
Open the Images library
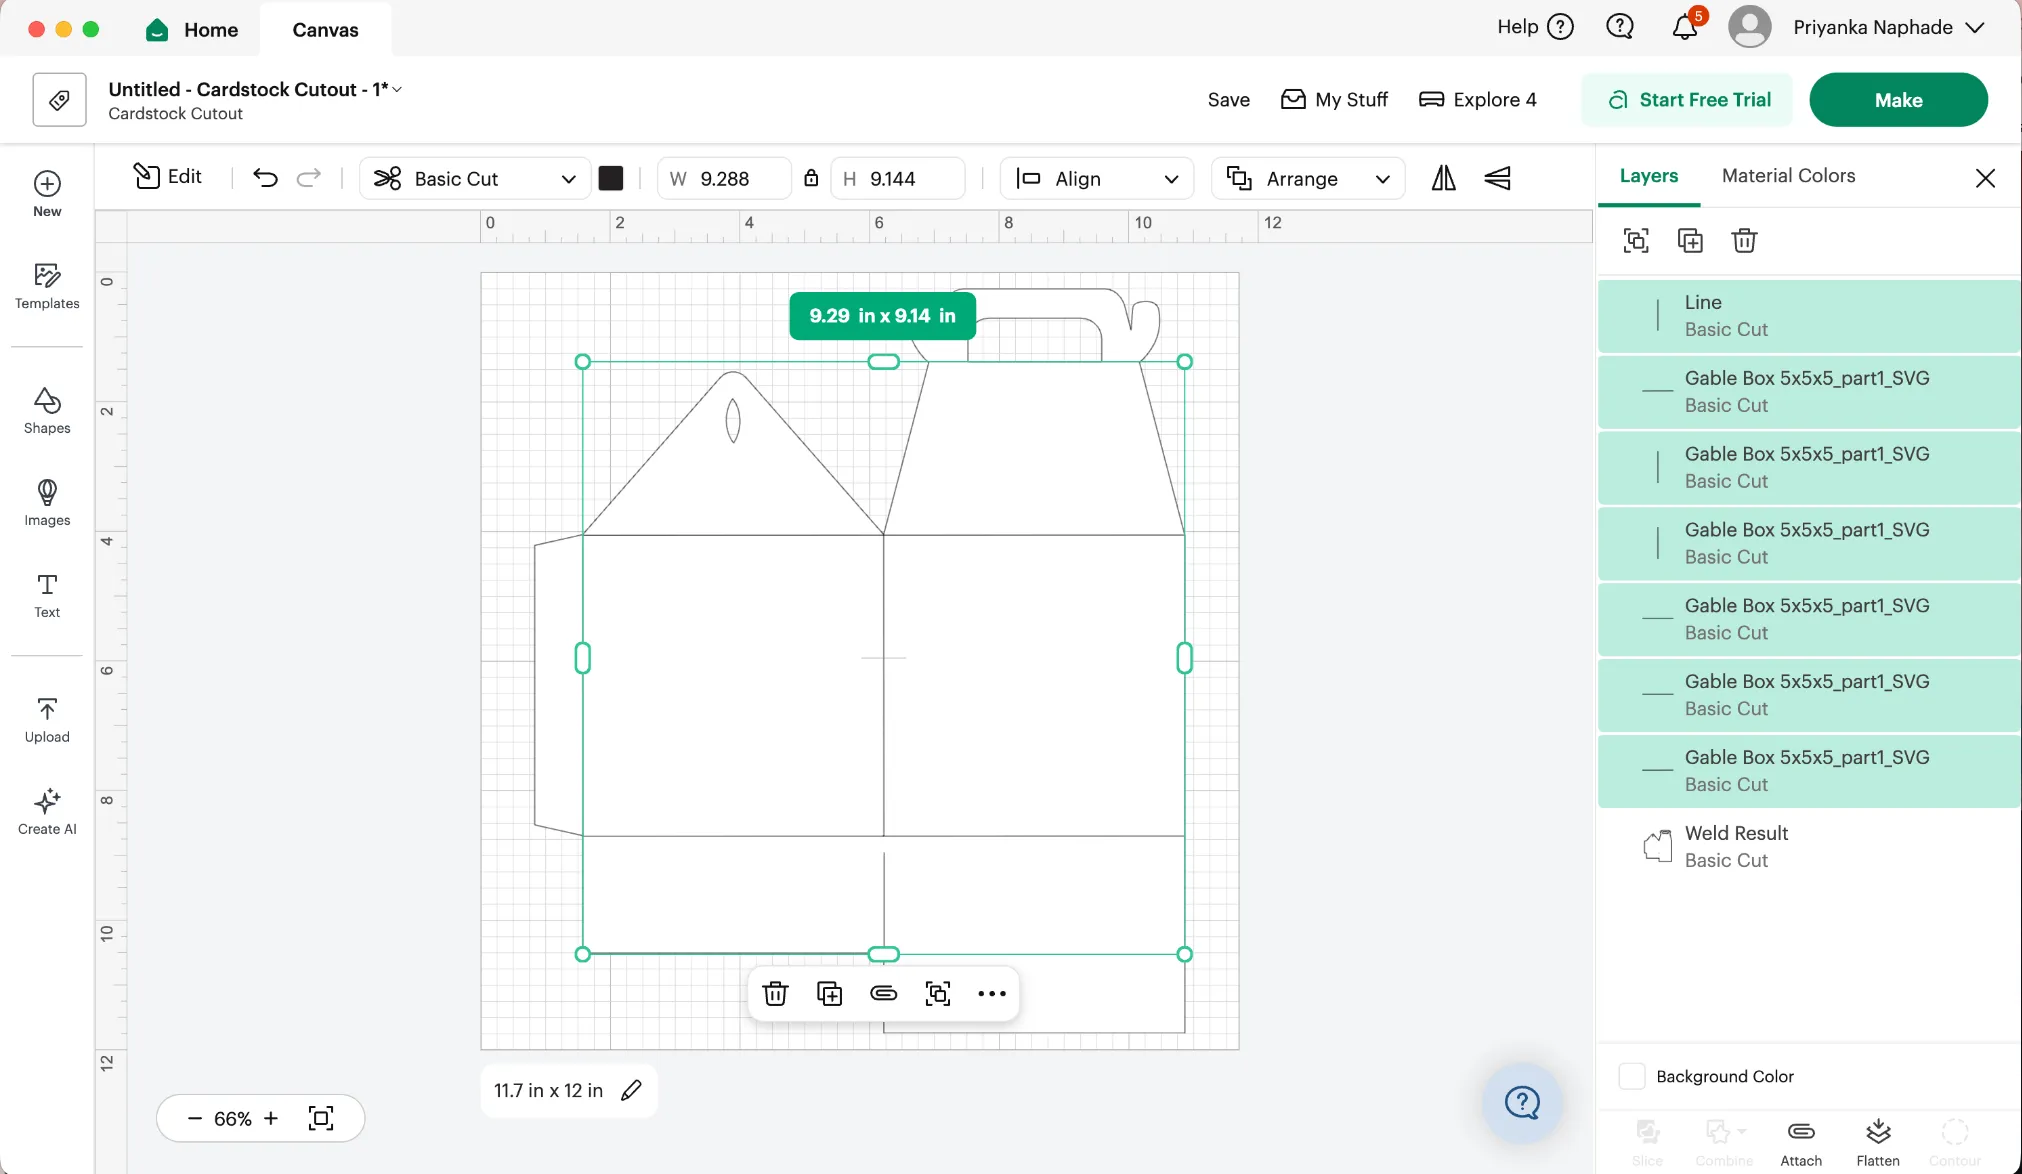coord(47,503)
